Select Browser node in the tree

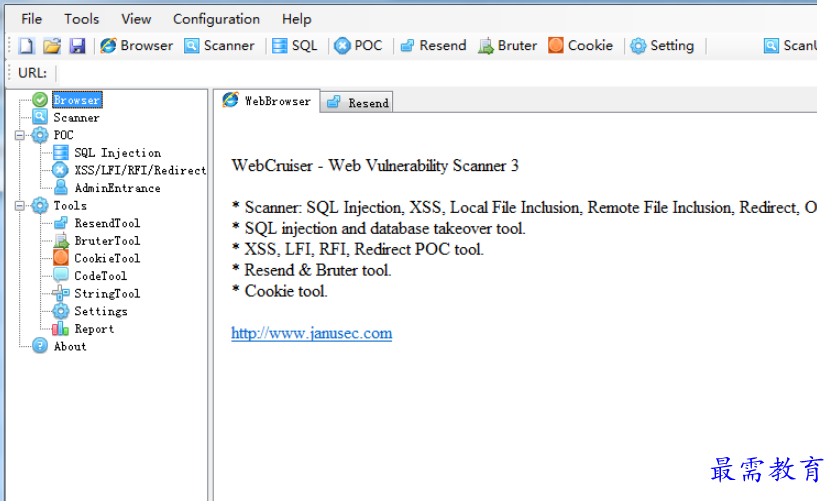click(77, 100)
